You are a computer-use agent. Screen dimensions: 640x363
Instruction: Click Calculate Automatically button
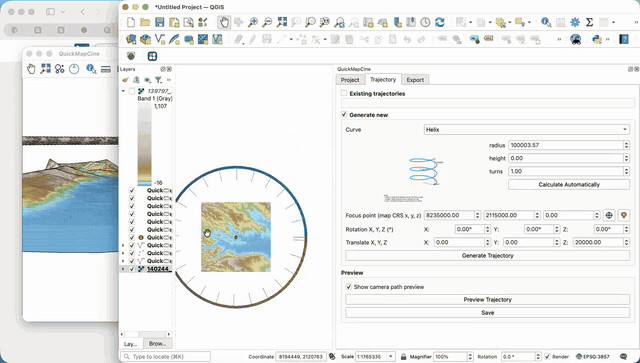click(x=569, y=185)
